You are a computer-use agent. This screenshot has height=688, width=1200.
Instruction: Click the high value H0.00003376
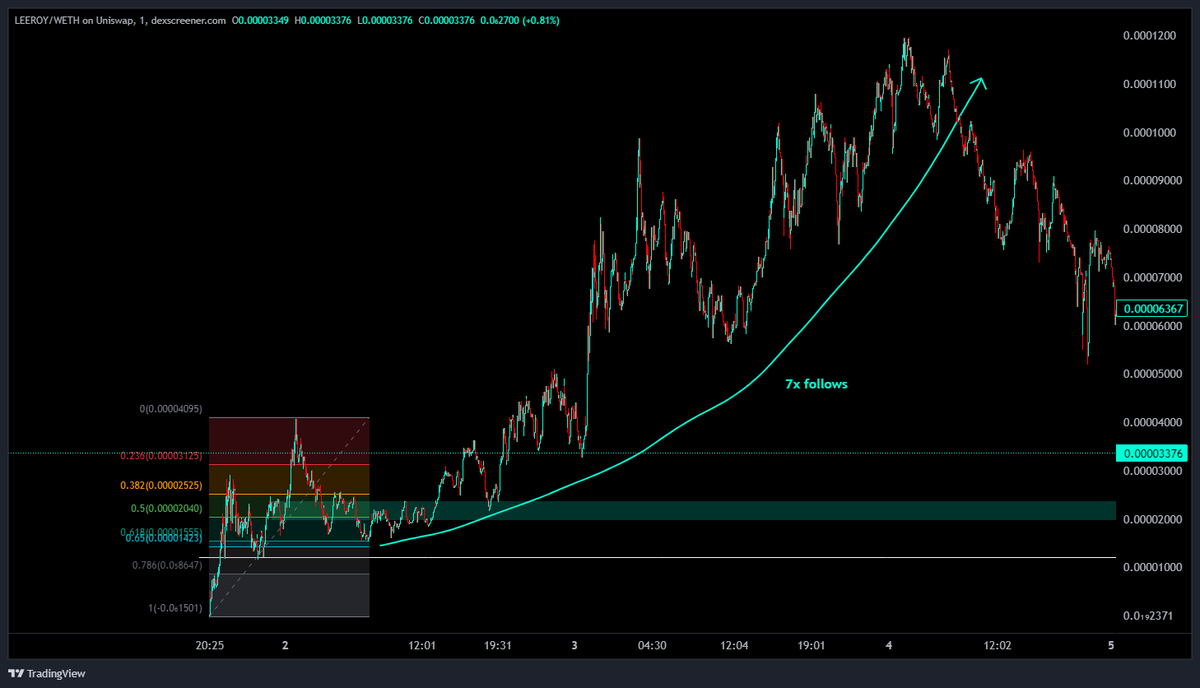pos(322,20)
